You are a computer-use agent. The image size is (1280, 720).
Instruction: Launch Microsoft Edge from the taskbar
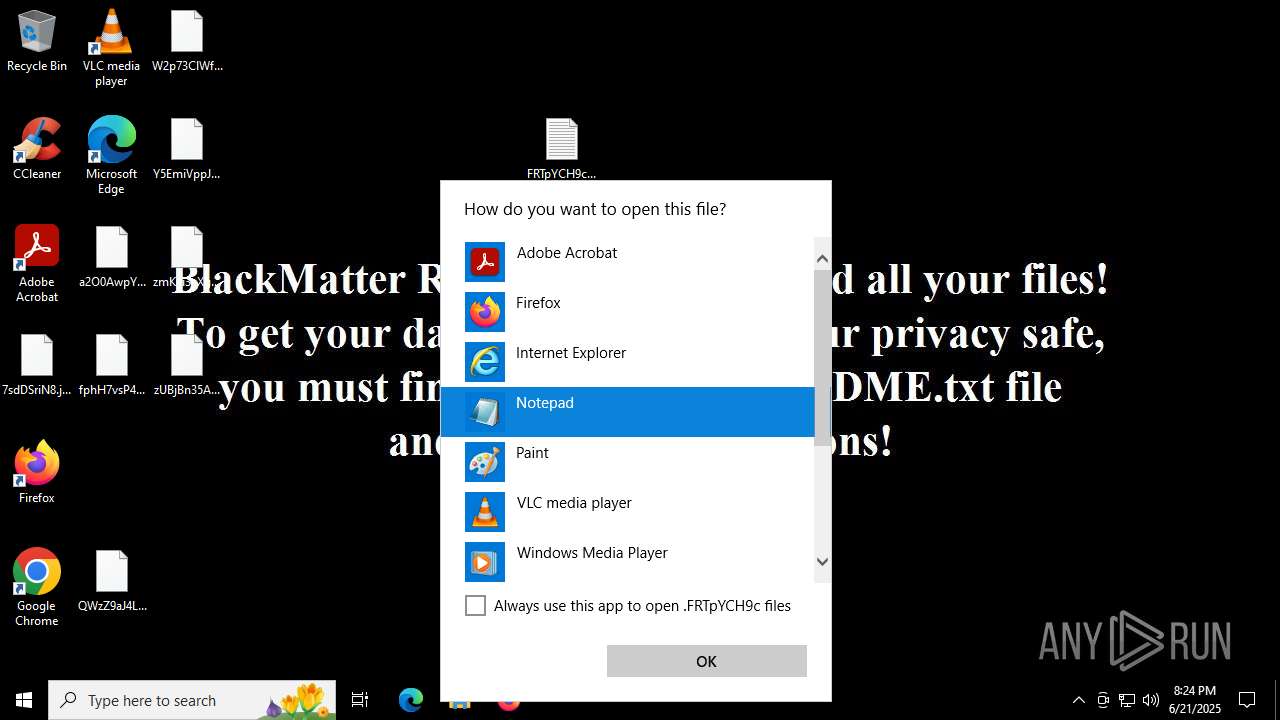pyautogui.click(x=411, y=700)
